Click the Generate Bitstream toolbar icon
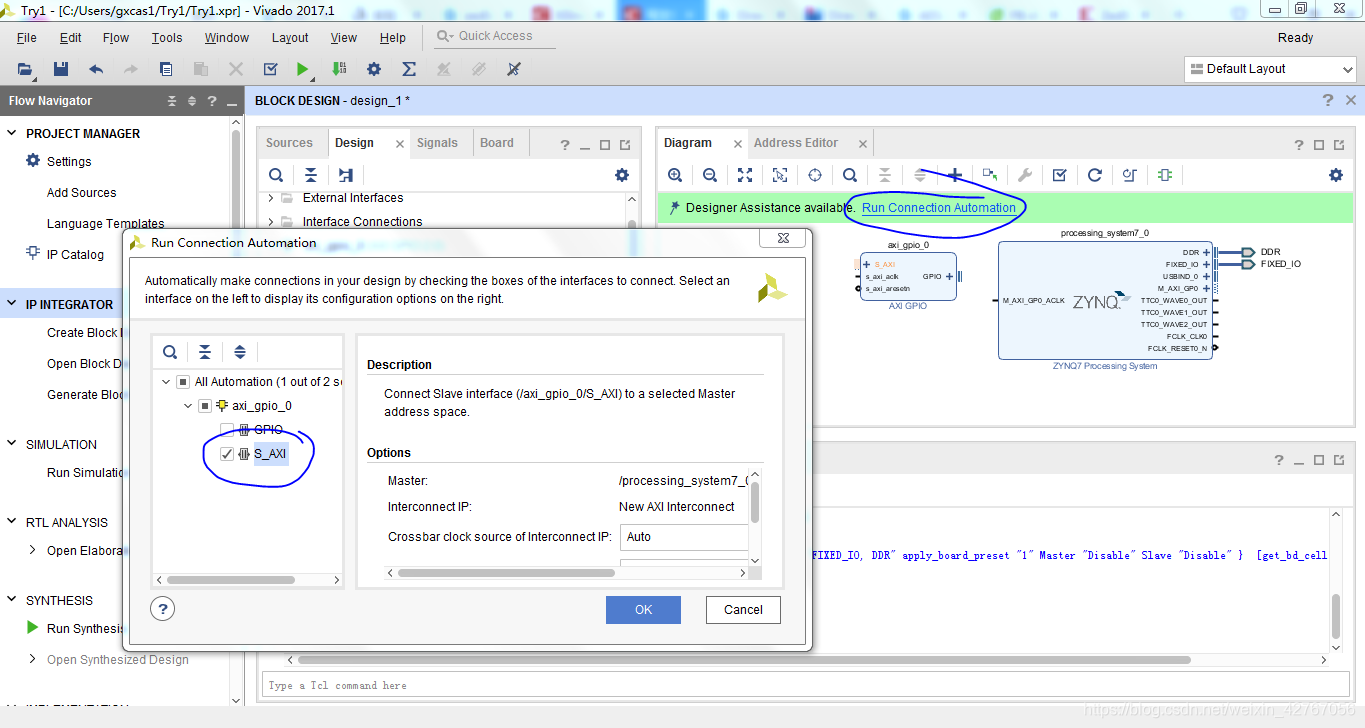This screenshot has height=728, width=1365. (x=339, y=69)
